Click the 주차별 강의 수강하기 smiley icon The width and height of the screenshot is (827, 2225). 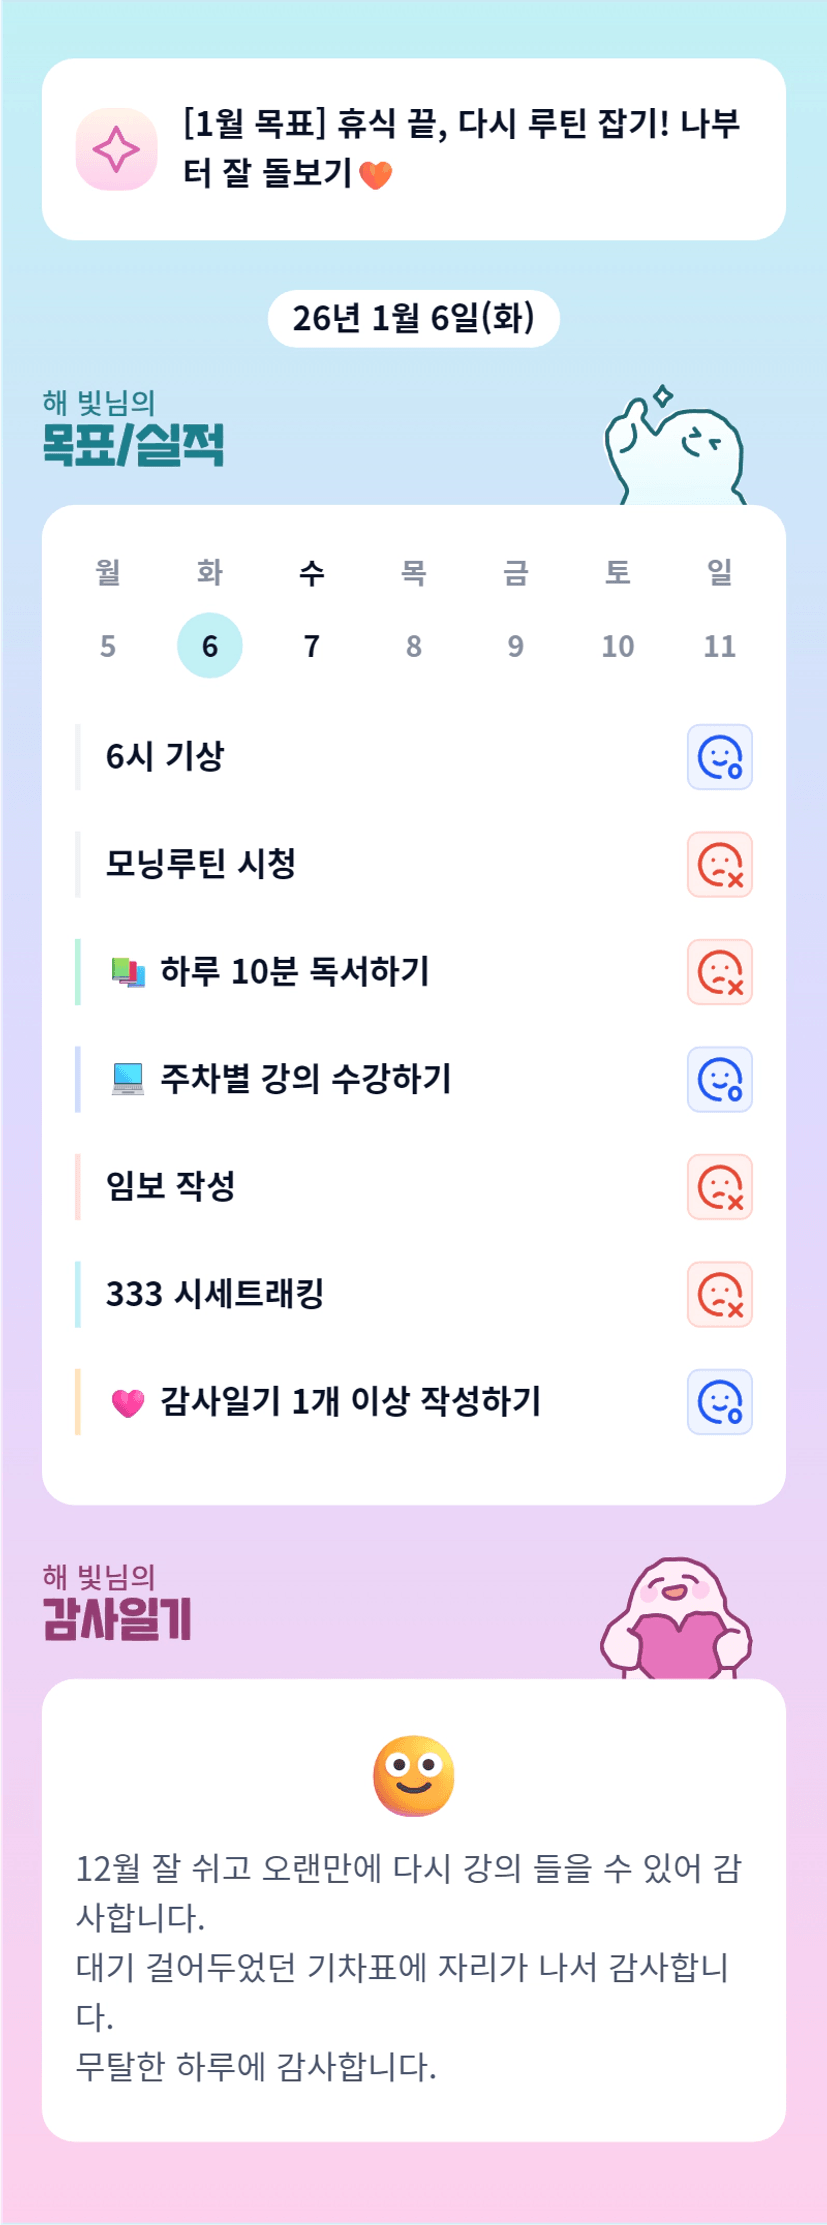pos(719,1080)
